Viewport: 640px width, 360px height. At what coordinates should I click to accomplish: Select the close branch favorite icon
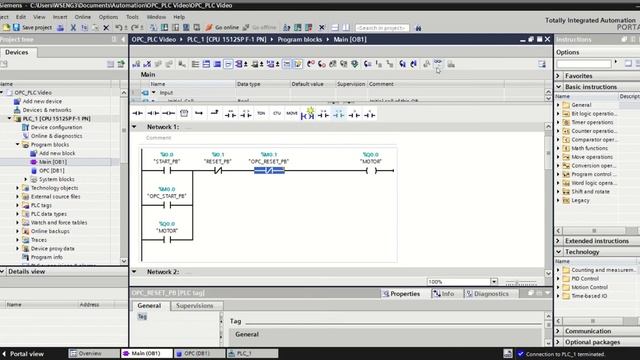214,113
